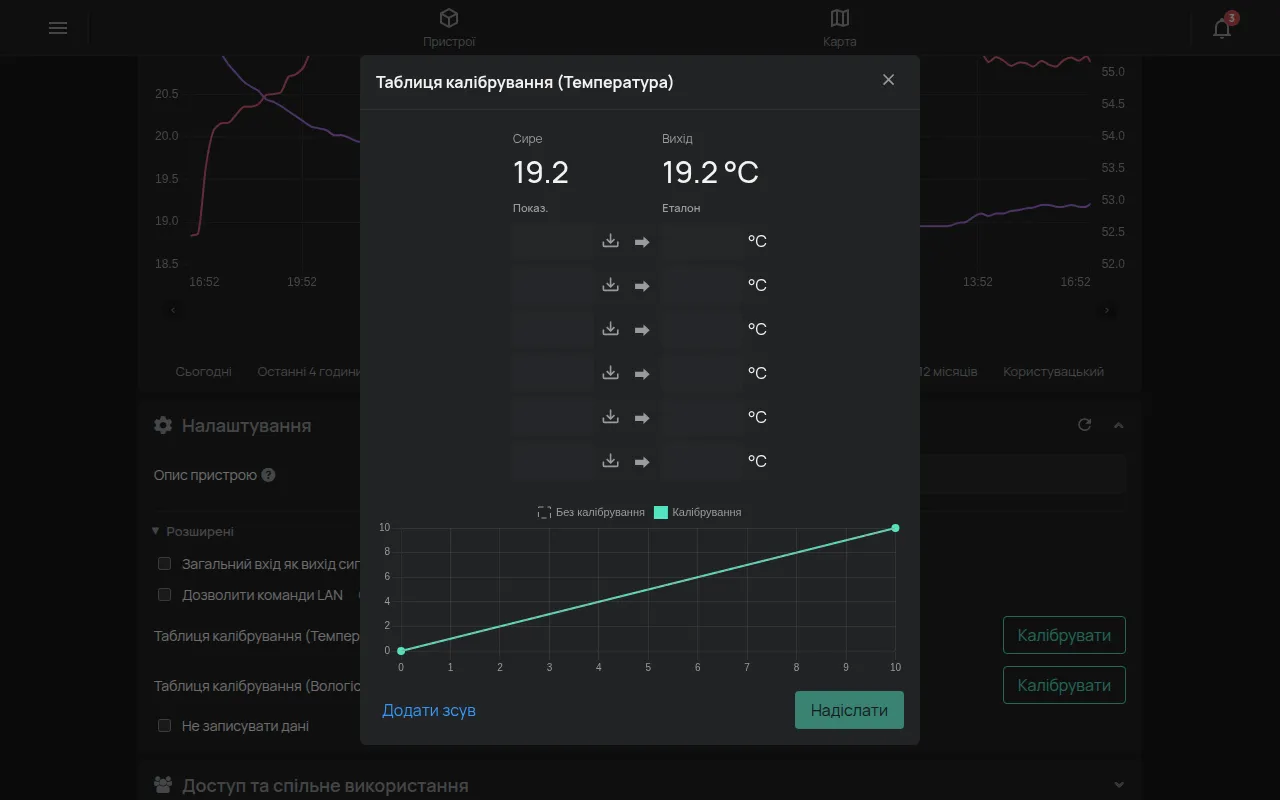Click the 19.2 °C Вихід value
This screenshot has height=800, width=1280.
point(710,172)
